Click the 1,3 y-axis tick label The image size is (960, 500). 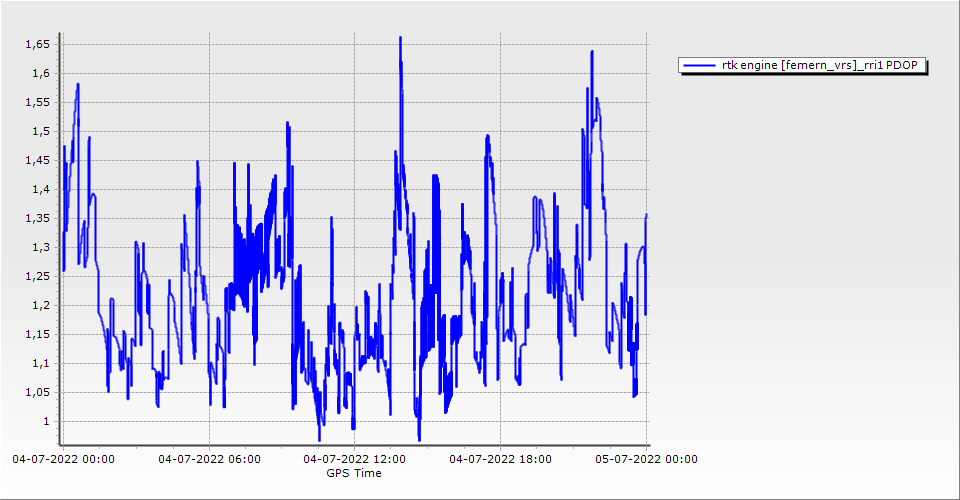coord(40,247)
